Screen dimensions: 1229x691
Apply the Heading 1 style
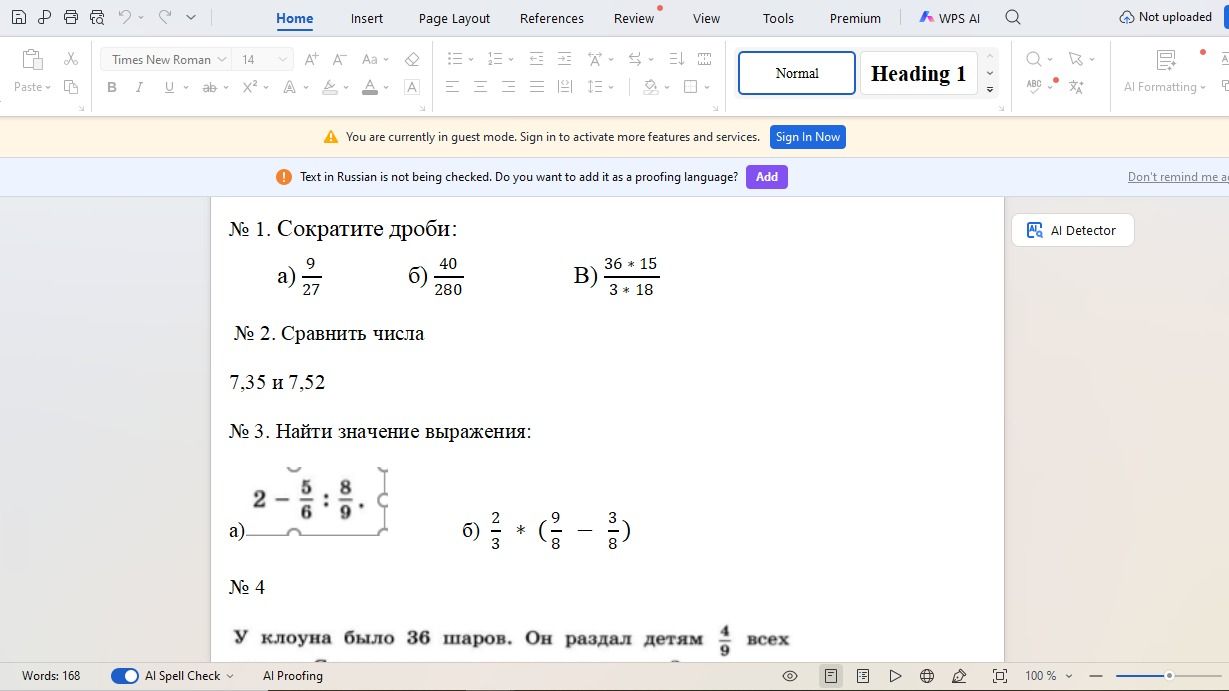[x=918, y=73]
